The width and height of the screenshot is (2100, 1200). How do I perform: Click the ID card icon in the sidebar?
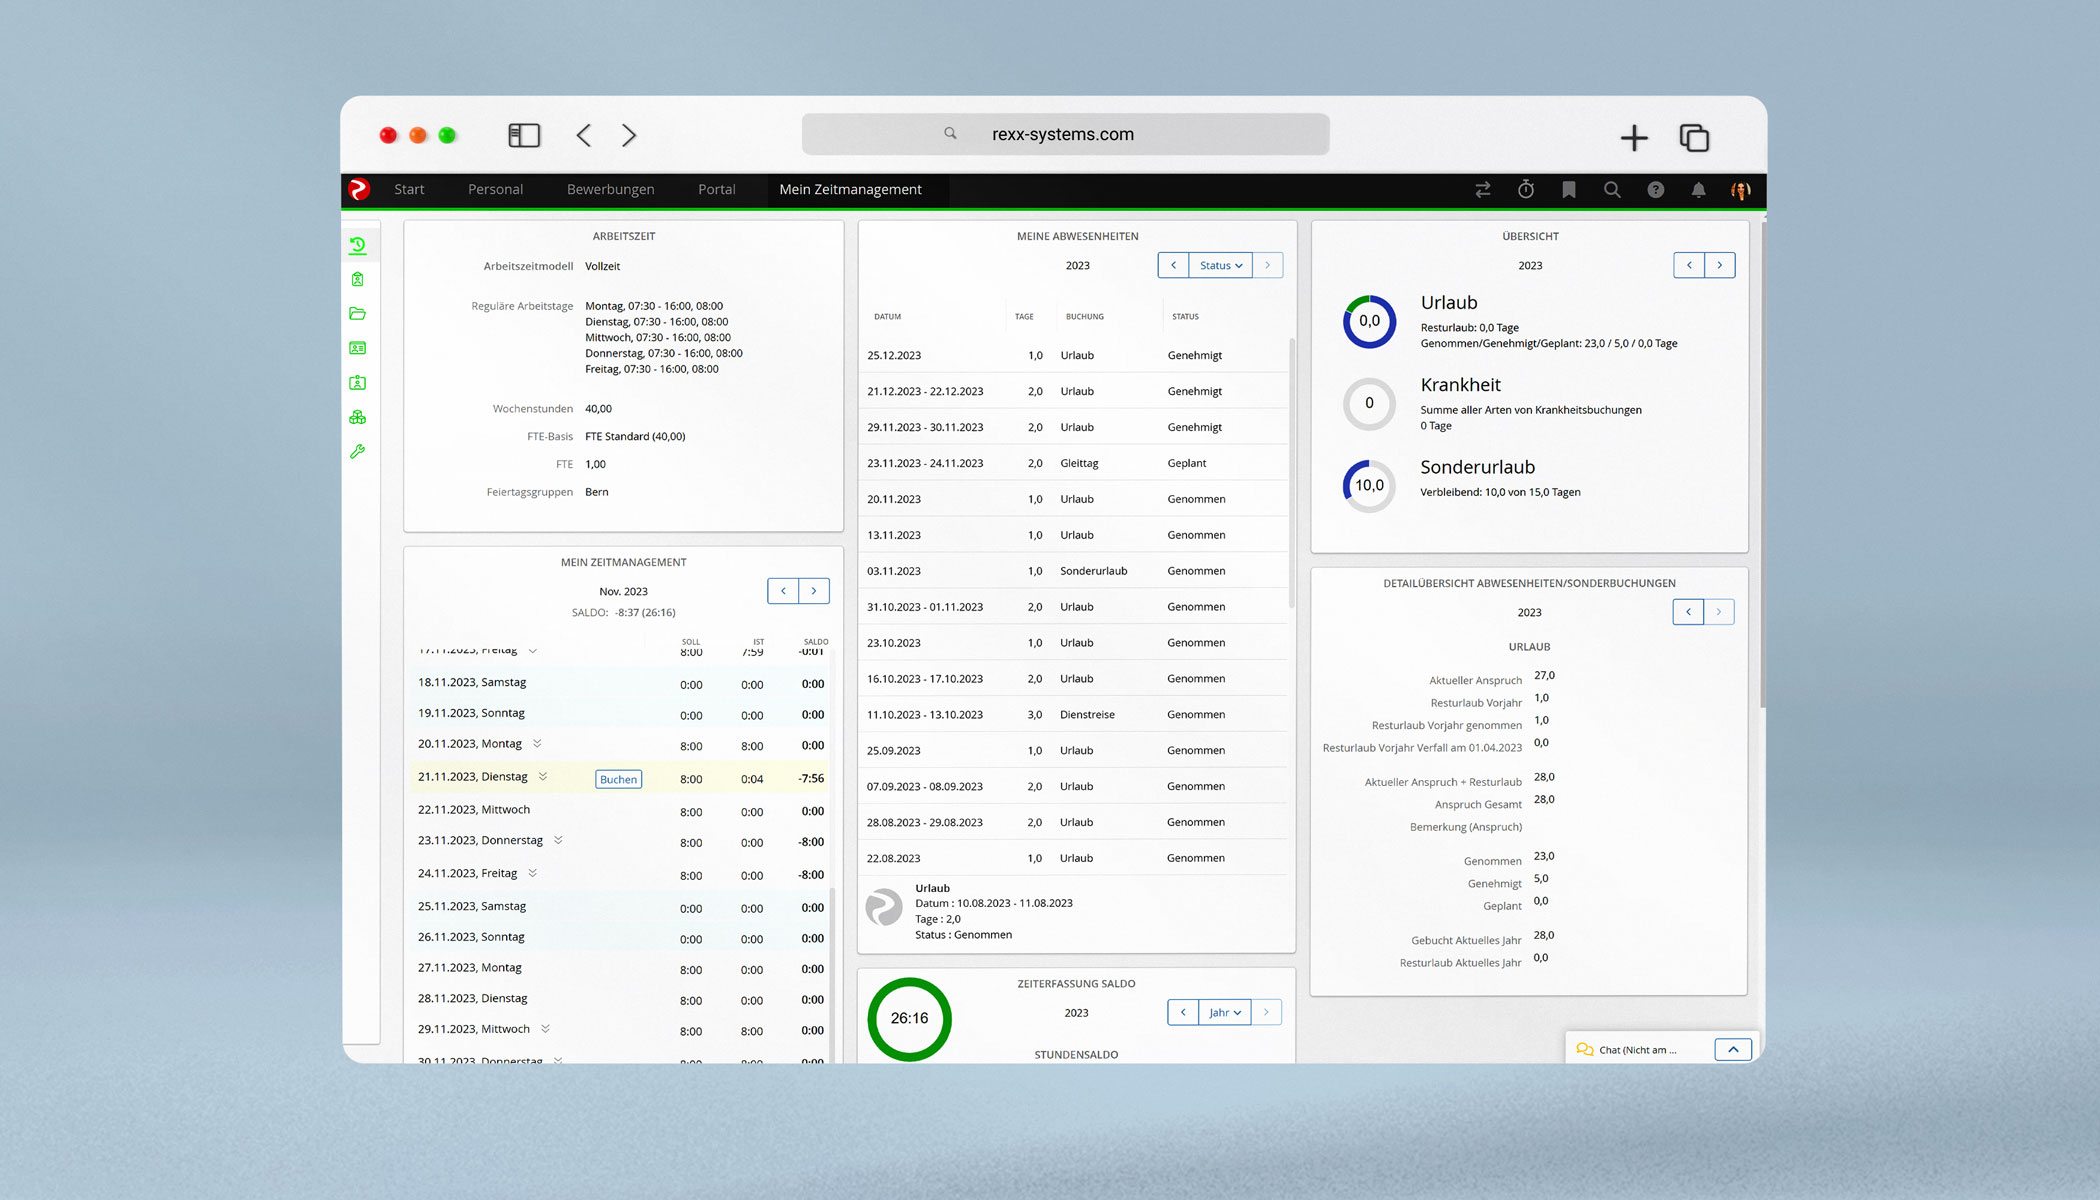[x=358, y=347]
